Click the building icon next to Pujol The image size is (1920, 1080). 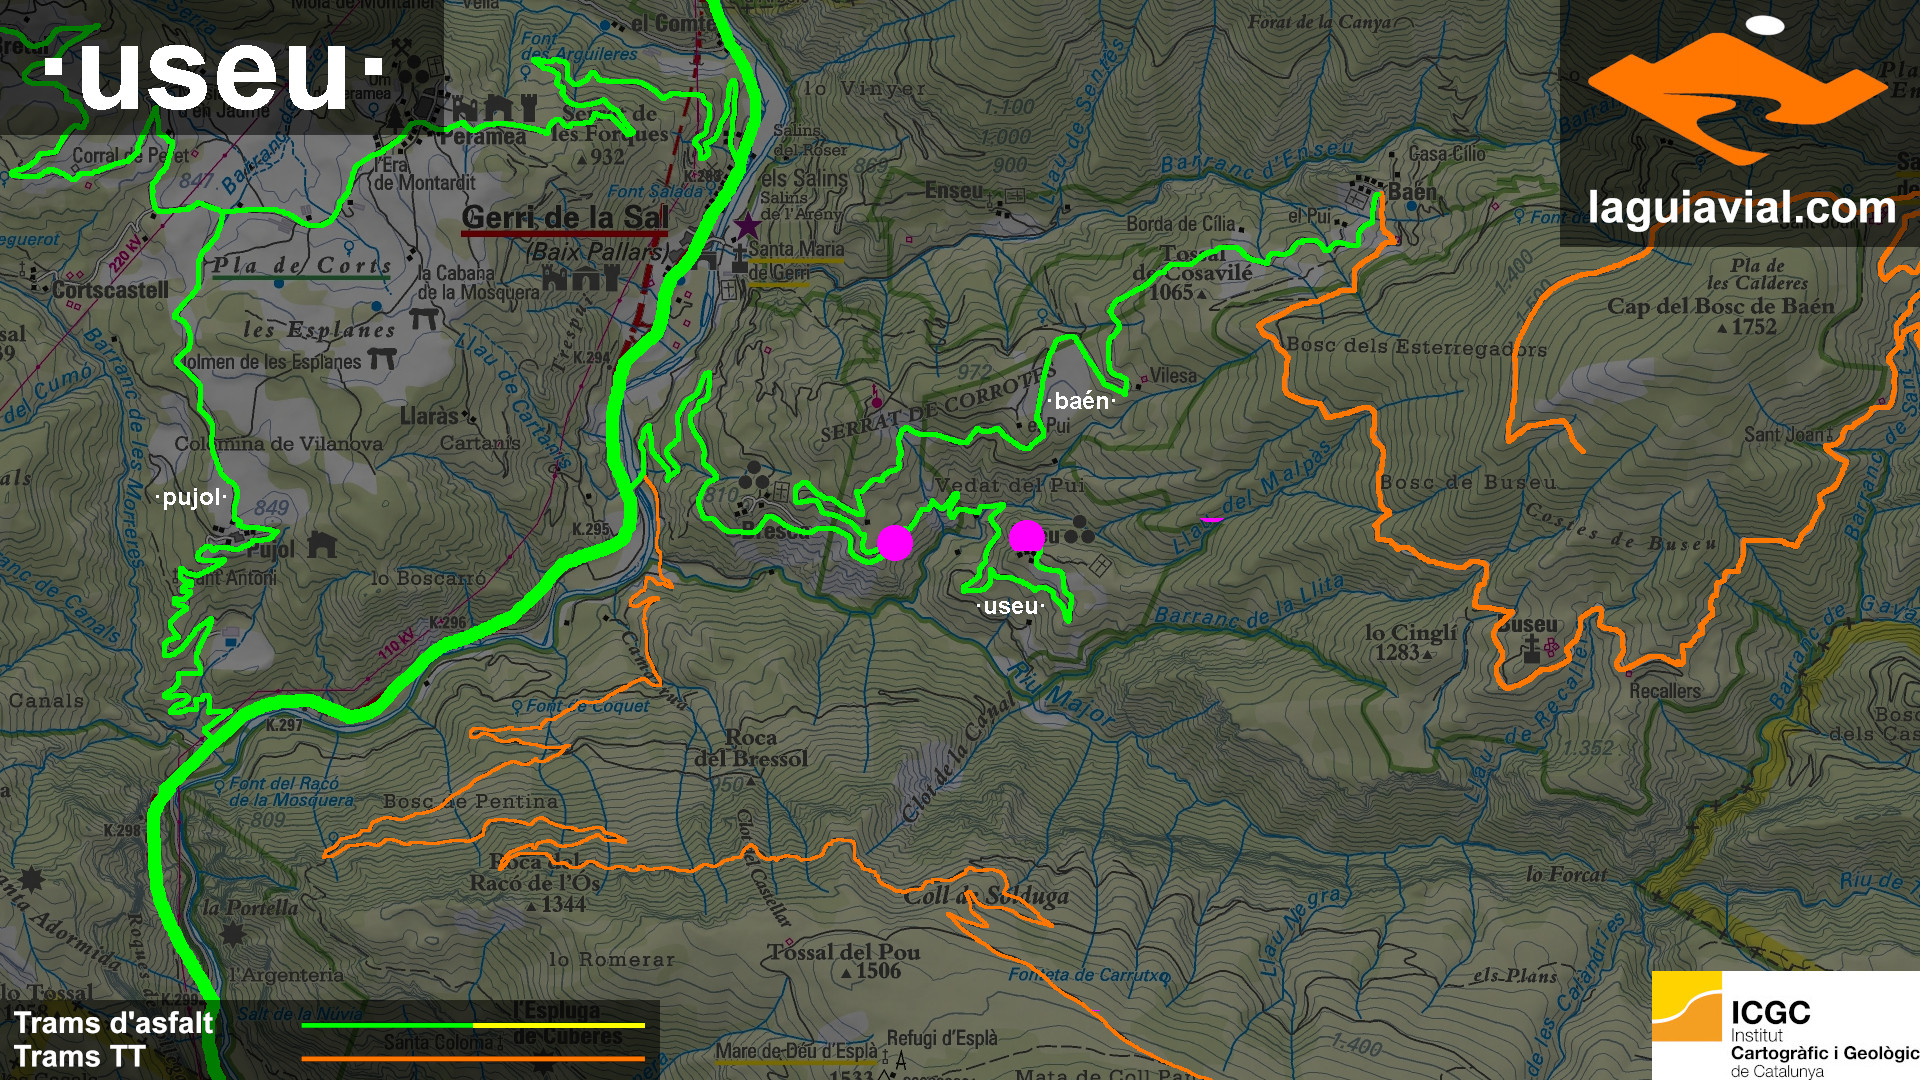pos(321,546)
